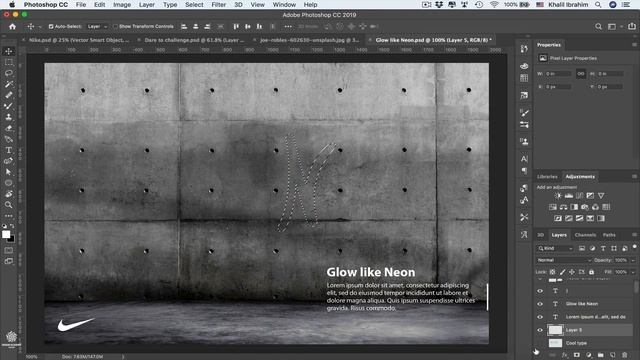The width and height of the screenshot is (640, 360).
Task: Open the layer Kind filter dropdown
Action: click(555, 248)
